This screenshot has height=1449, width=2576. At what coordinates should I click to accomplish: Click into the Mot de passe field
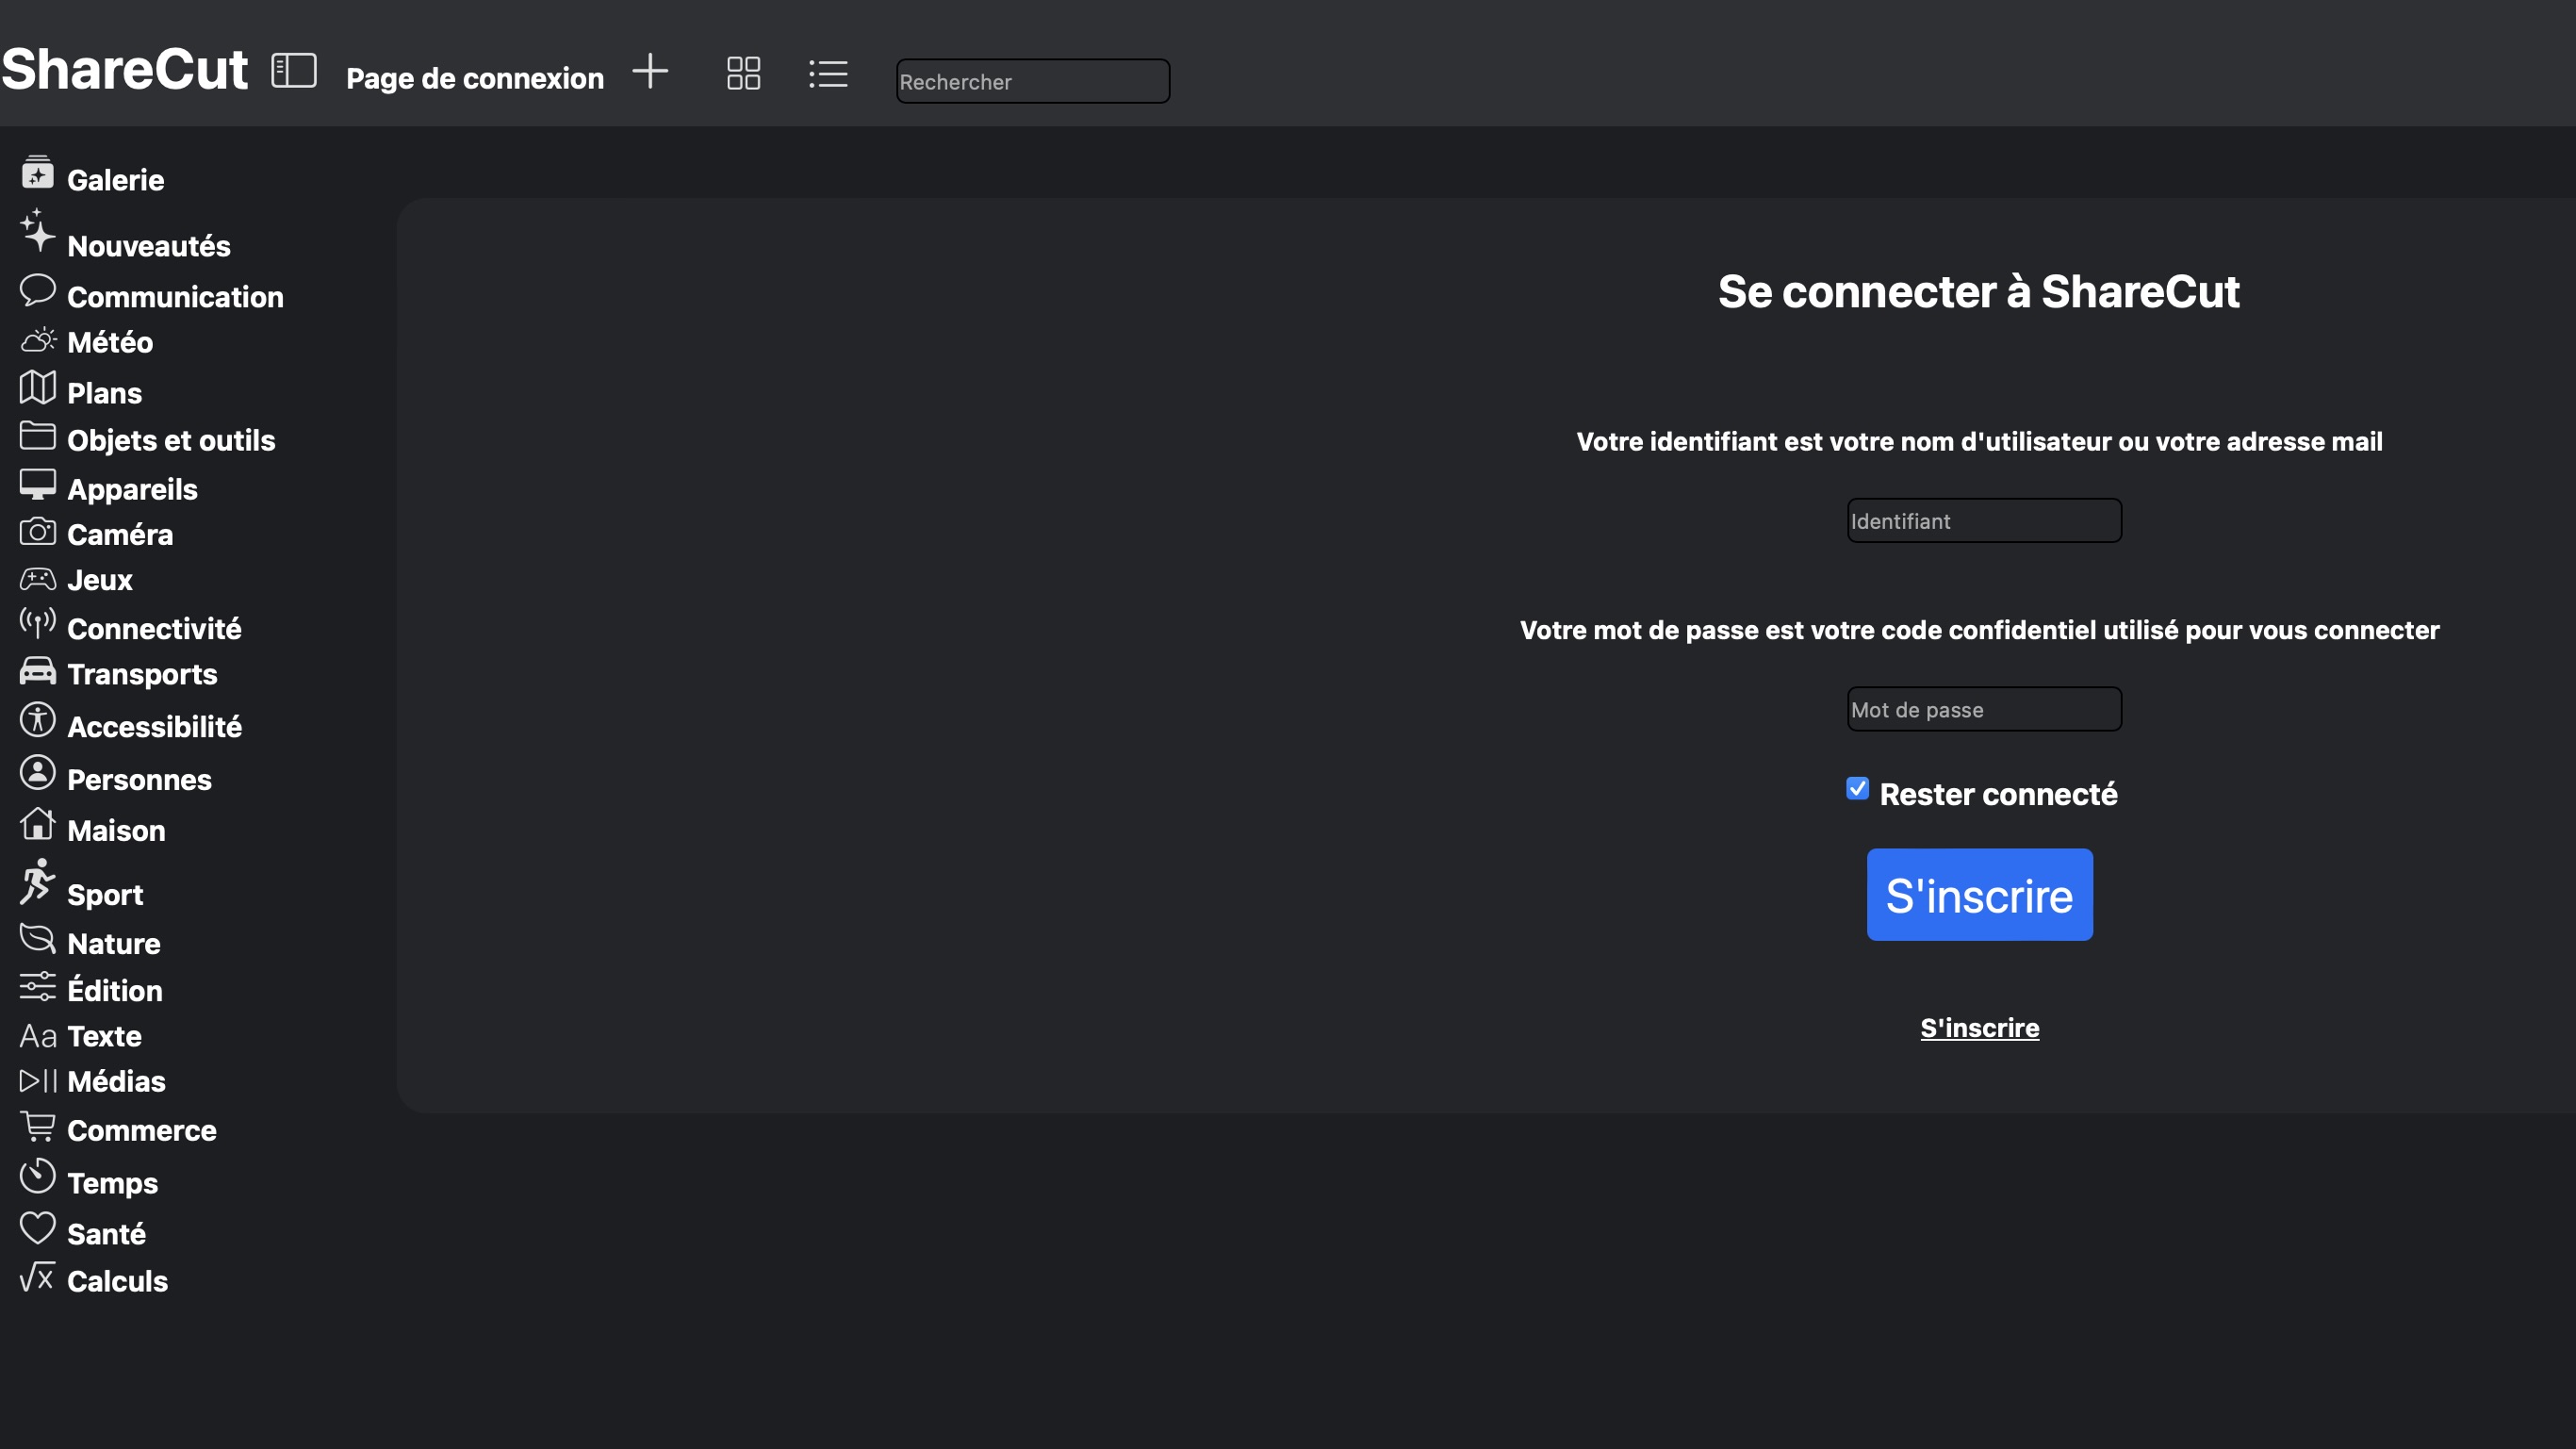click(x=1984, y=709)
